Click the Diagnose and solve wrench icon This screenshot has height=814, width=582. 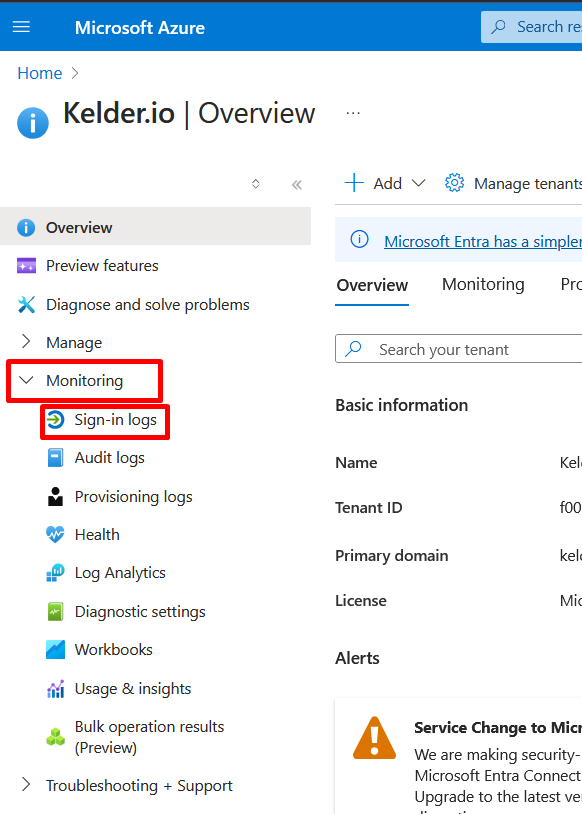click(26, 304)
